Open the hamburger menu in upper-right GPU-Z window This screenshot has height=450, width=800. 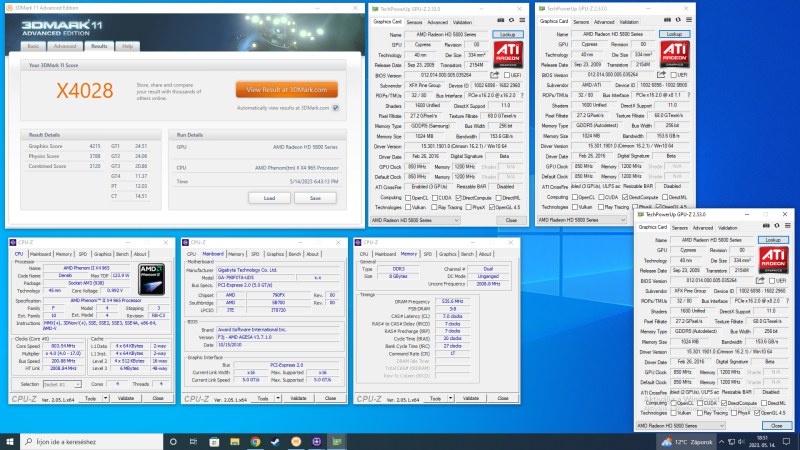coord(689,20)
